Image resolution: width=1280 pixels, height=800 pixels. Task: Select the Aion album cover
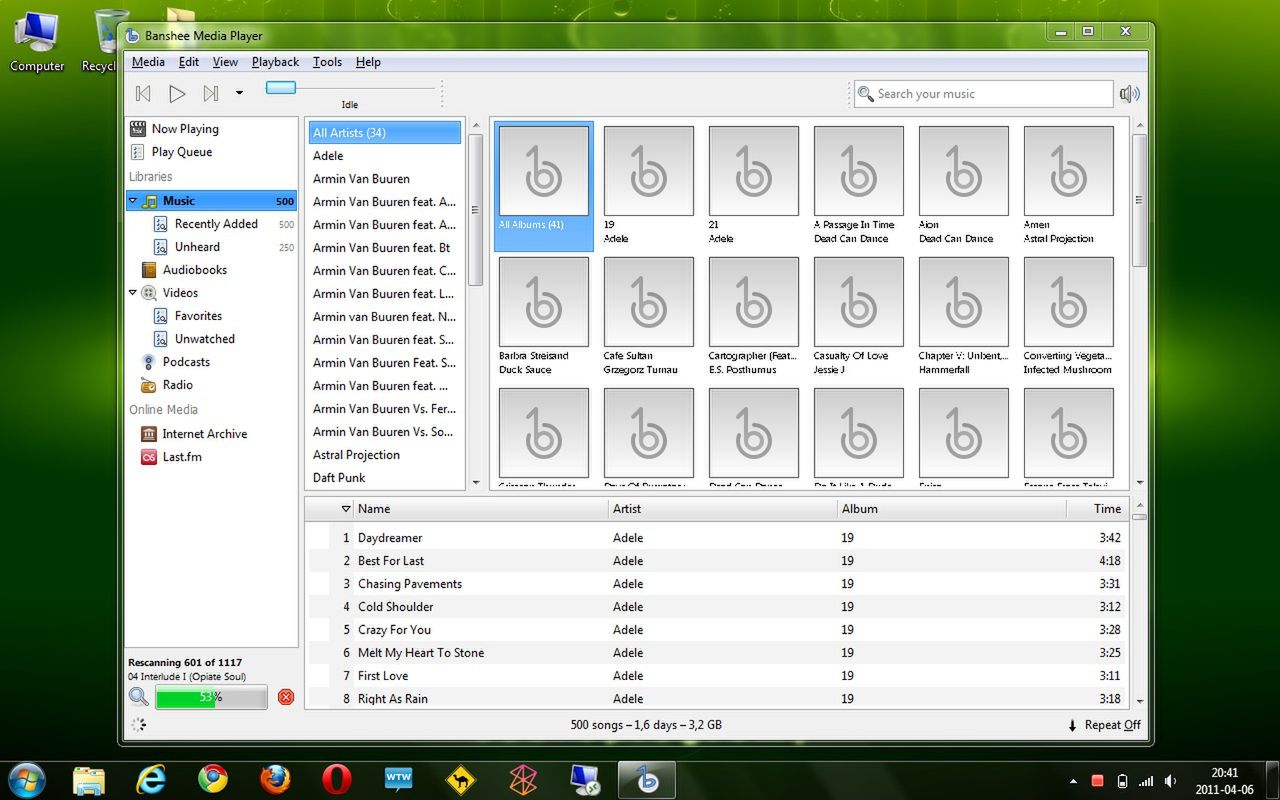964,171
